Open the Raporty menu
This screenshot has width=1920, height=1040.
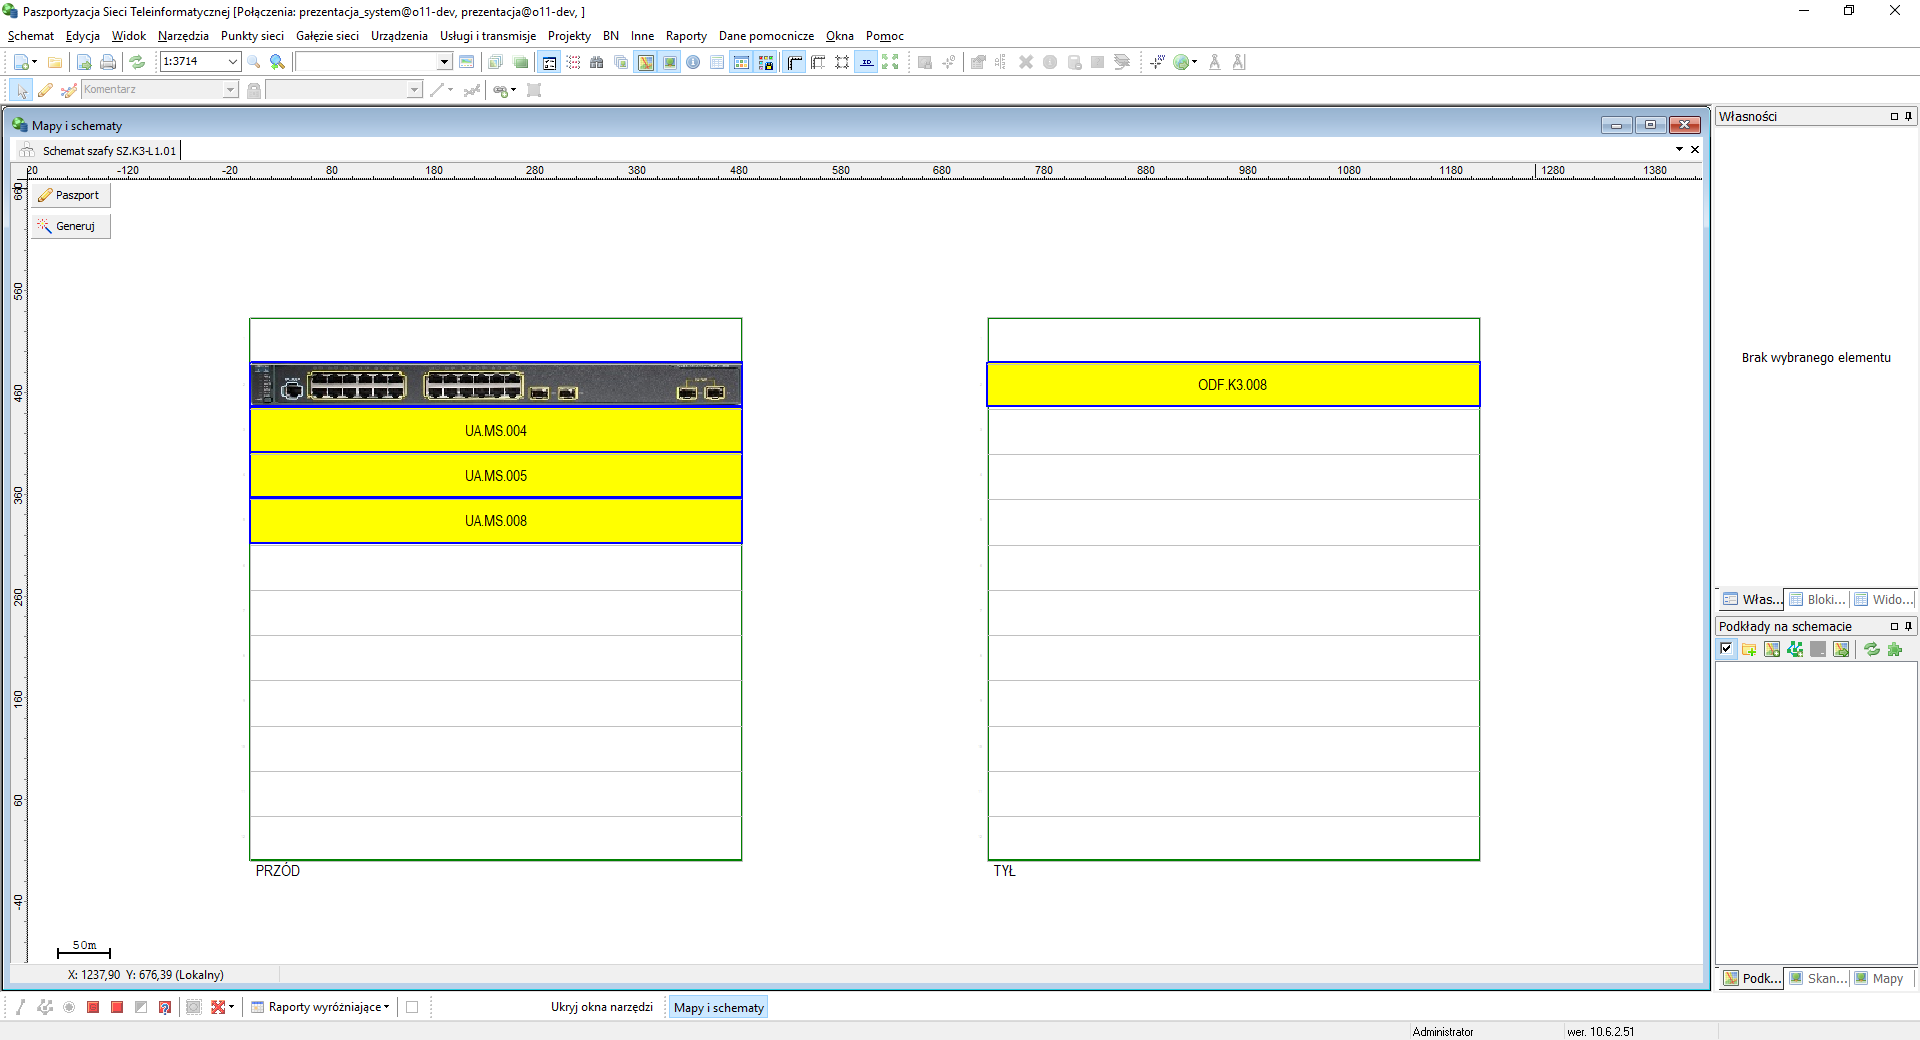click(x=686, y=36)
